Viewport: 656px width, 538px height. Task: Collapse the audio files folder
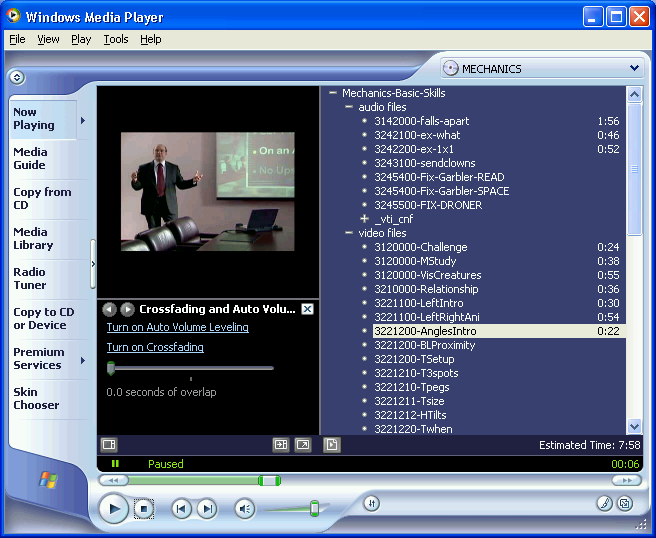(x=348, y=107)
